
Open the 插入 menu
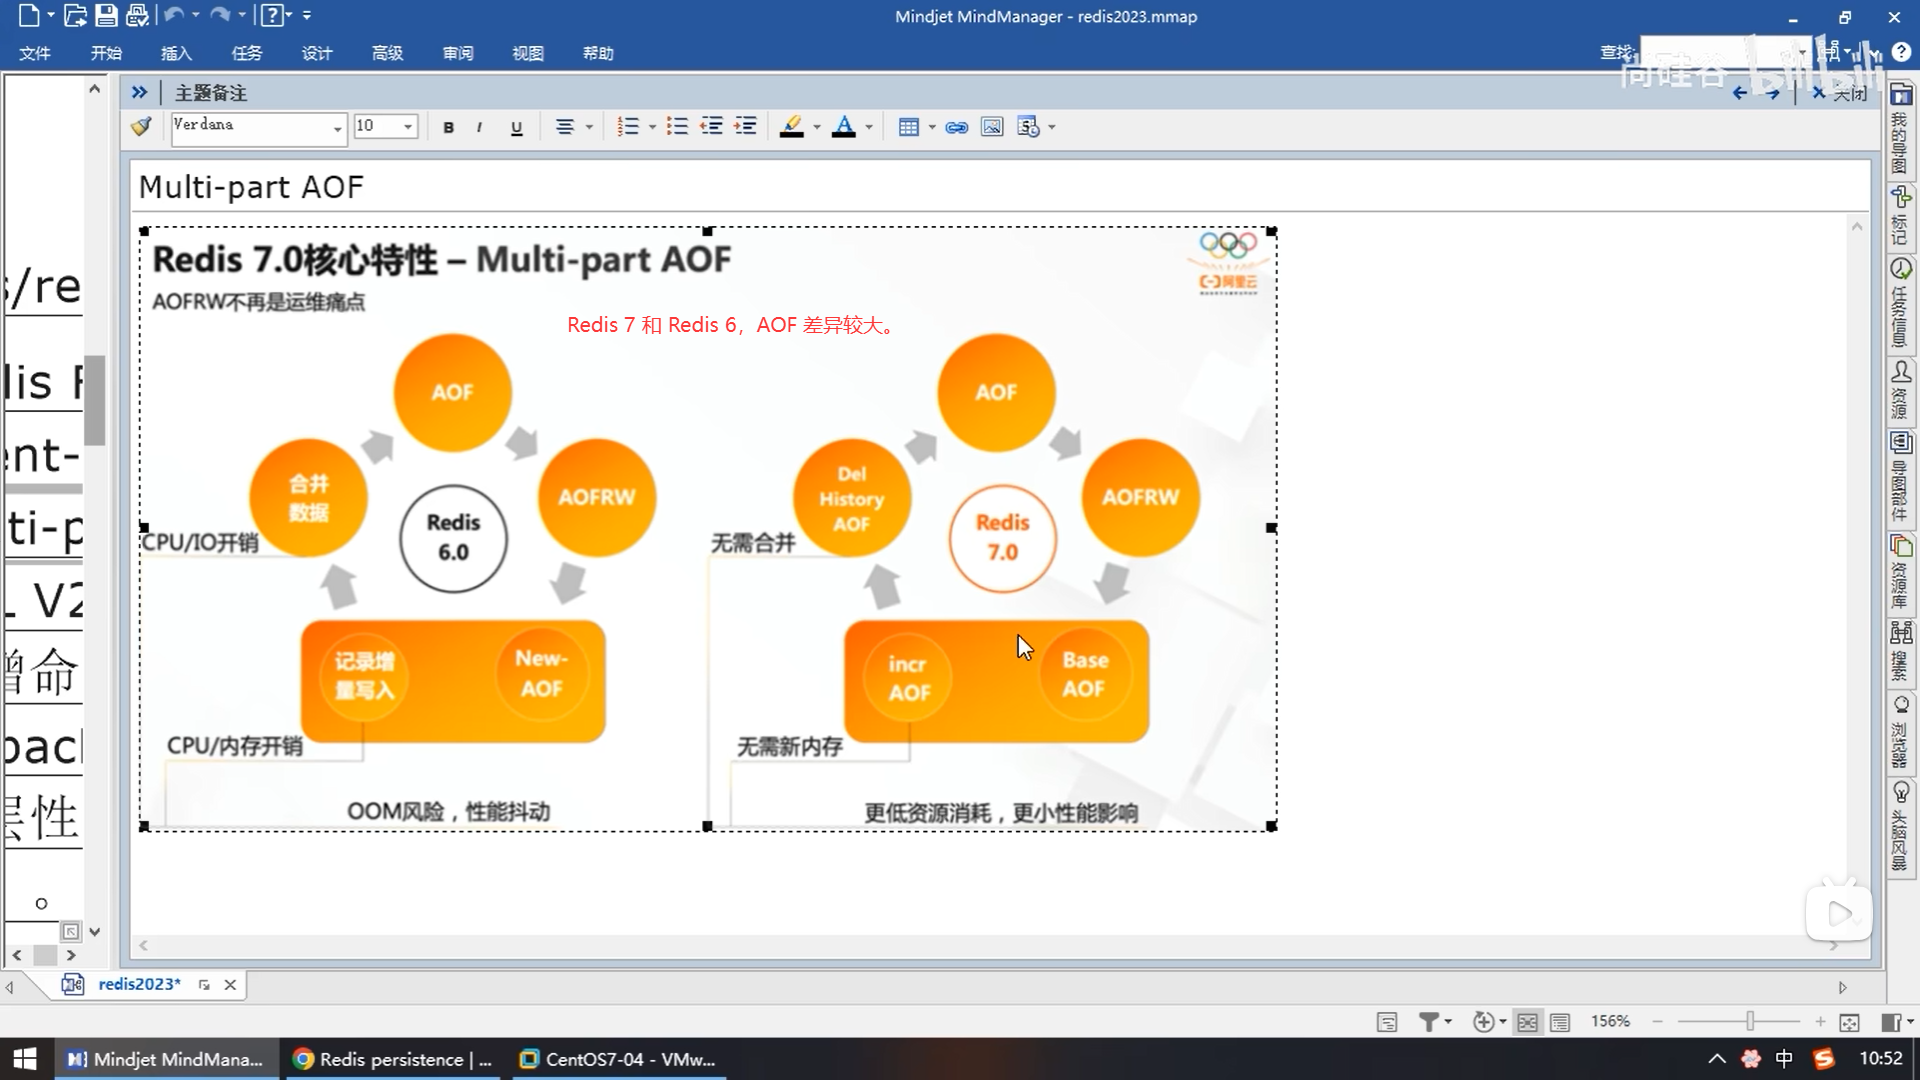[x=176, y=53]
